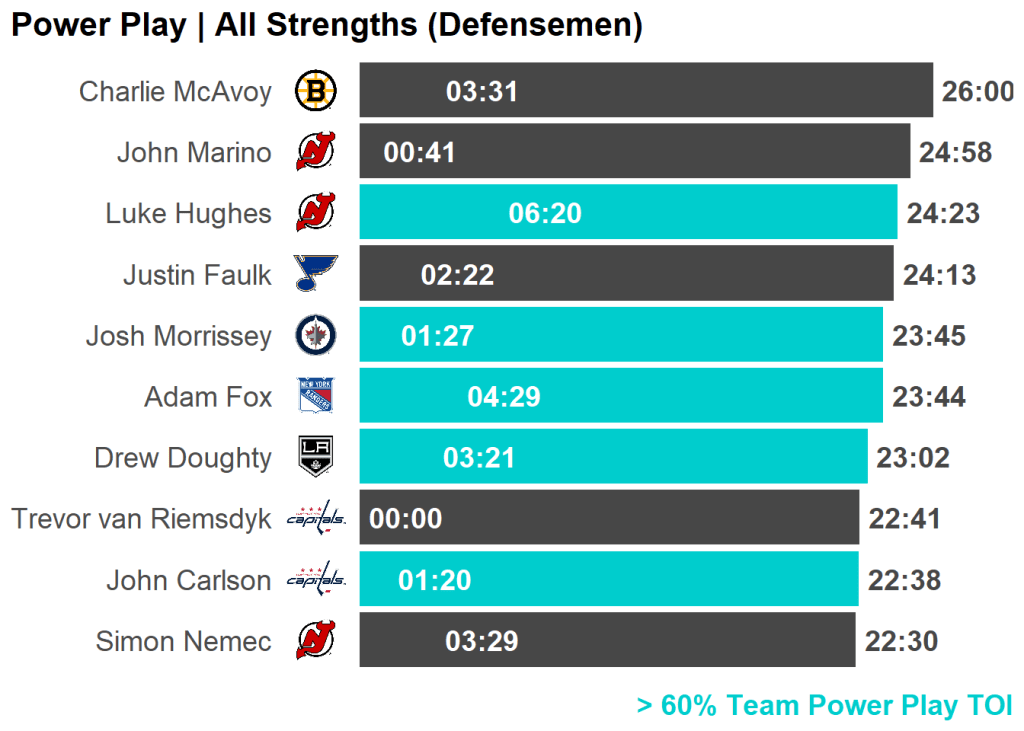Click the St. Louis Blues logo
The width and height of the screenshot is (1024, 731).
316,274
